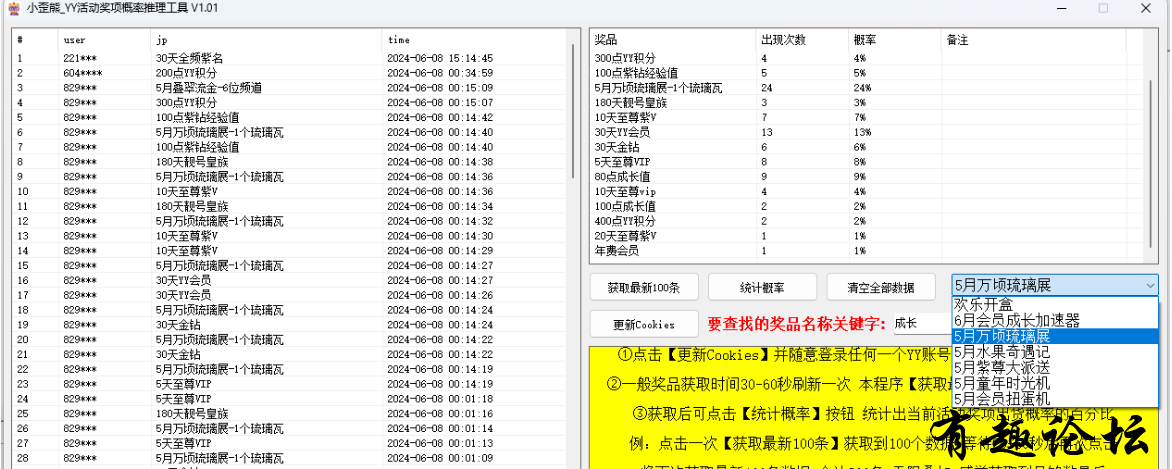
Task: Select 6月会员成长加速器 option
Action: point(1055,320)
